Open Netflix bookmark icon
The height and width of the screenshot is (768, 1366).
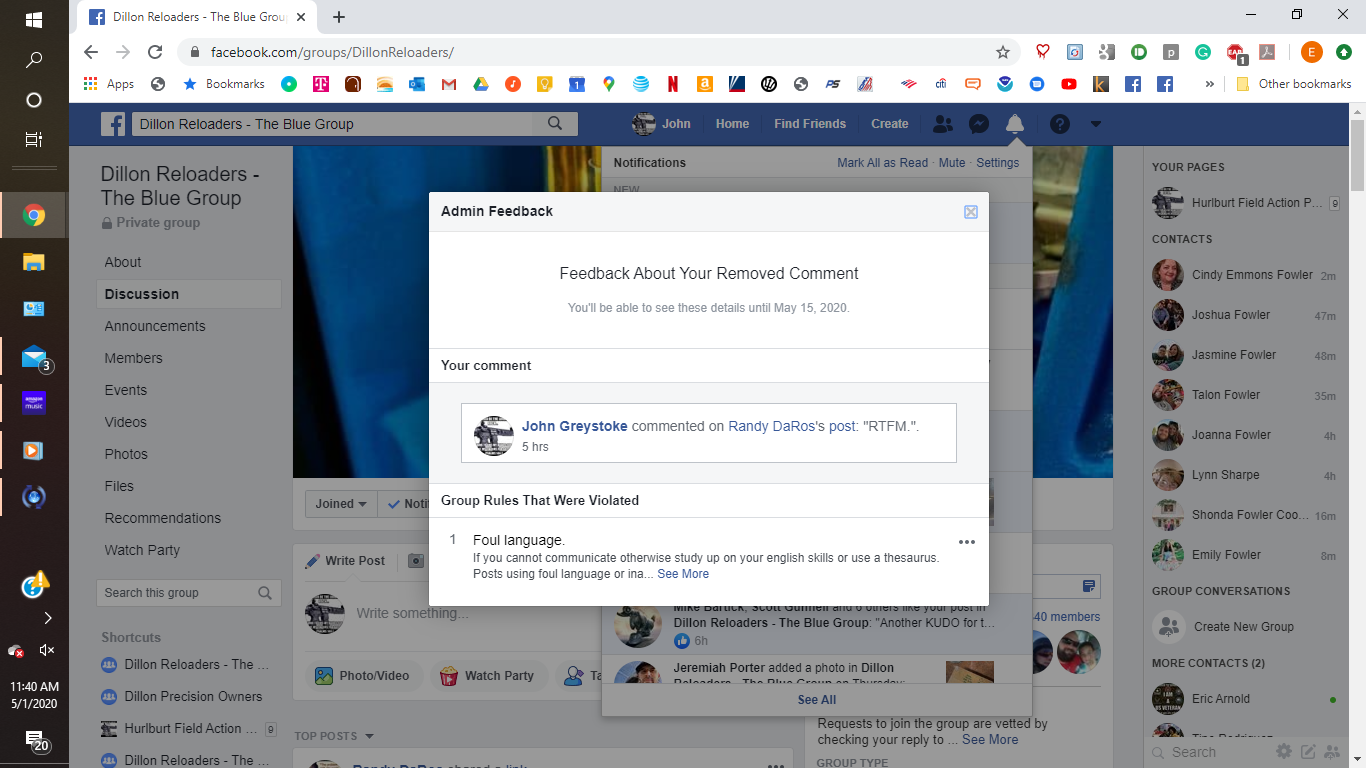click(x=673, y=84)
